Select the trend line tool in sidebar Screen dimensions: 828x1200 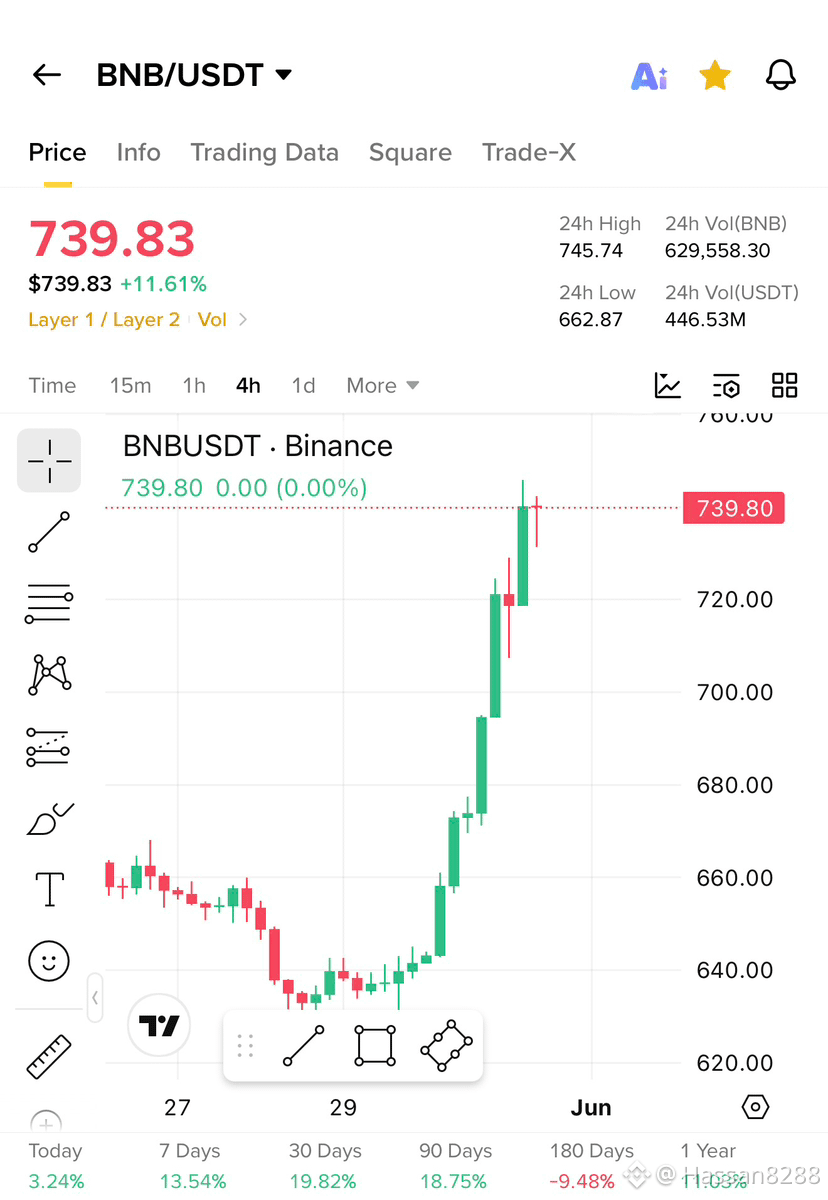pyautogui.click(x=49, y=532)
